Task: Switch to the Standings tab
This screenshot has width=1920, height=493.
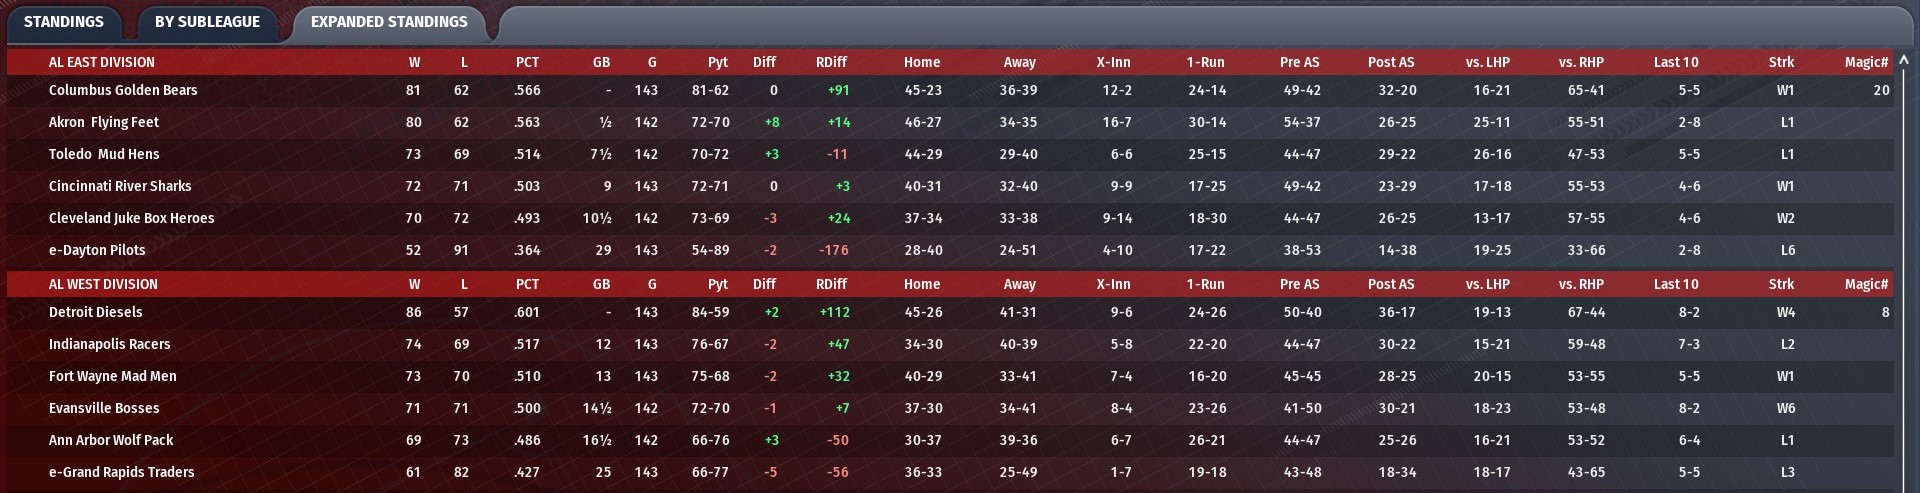Action: (63, 22)
